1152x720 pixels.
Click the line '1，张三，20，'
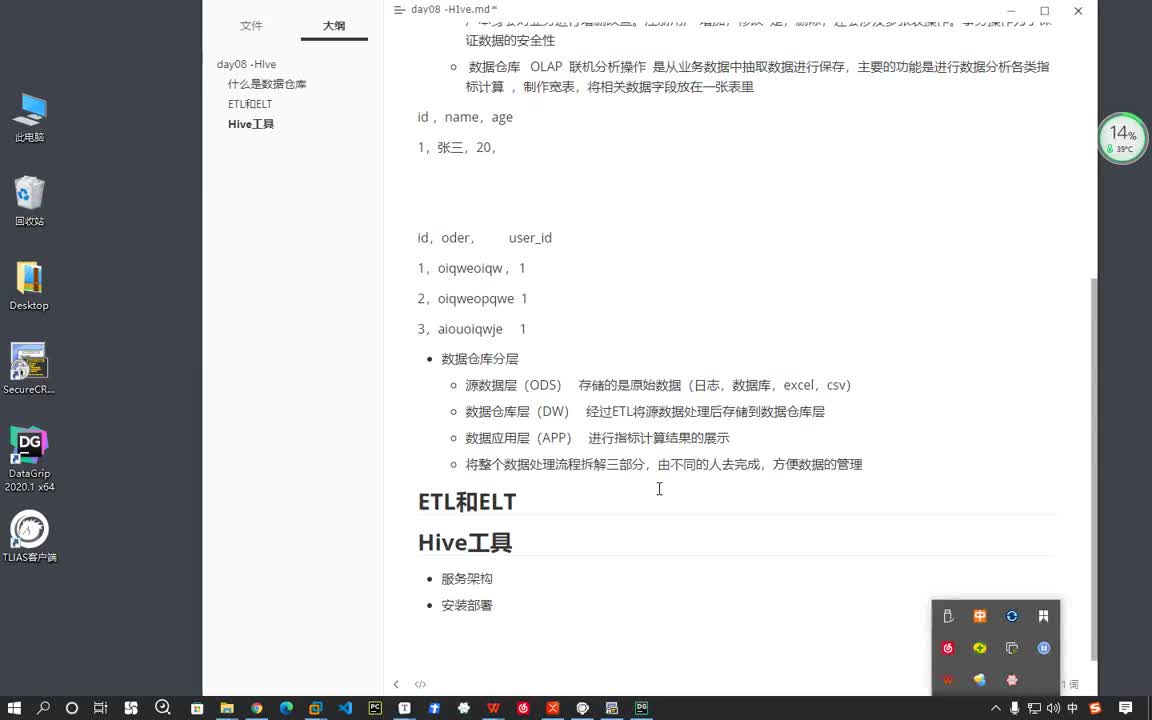(x=457, y=147)
